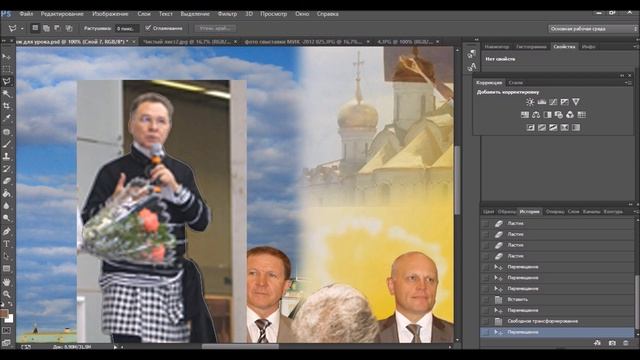640x360 pixels.
Task: Select the Rectangular Marquee tool
Action: coord(7,69)
